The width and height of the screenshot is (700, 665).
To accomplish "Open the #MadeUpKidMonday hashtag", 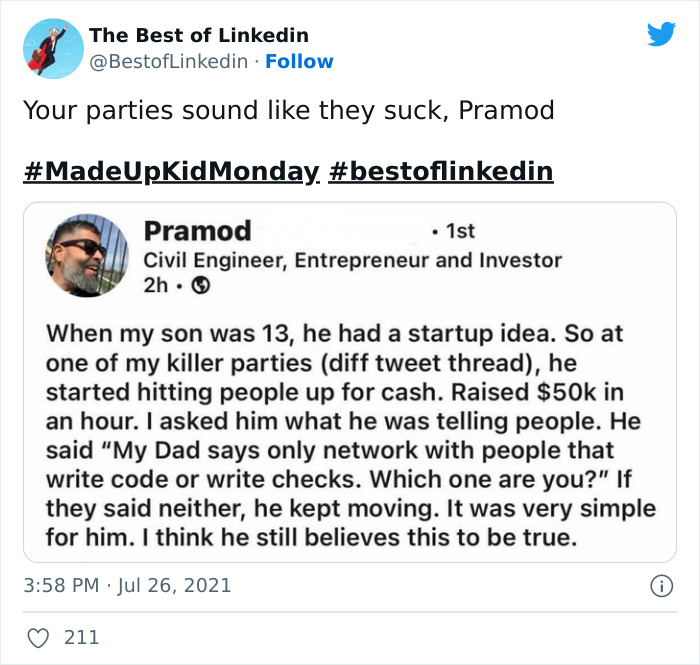I will pyautogui.click(x=170, y=171).
